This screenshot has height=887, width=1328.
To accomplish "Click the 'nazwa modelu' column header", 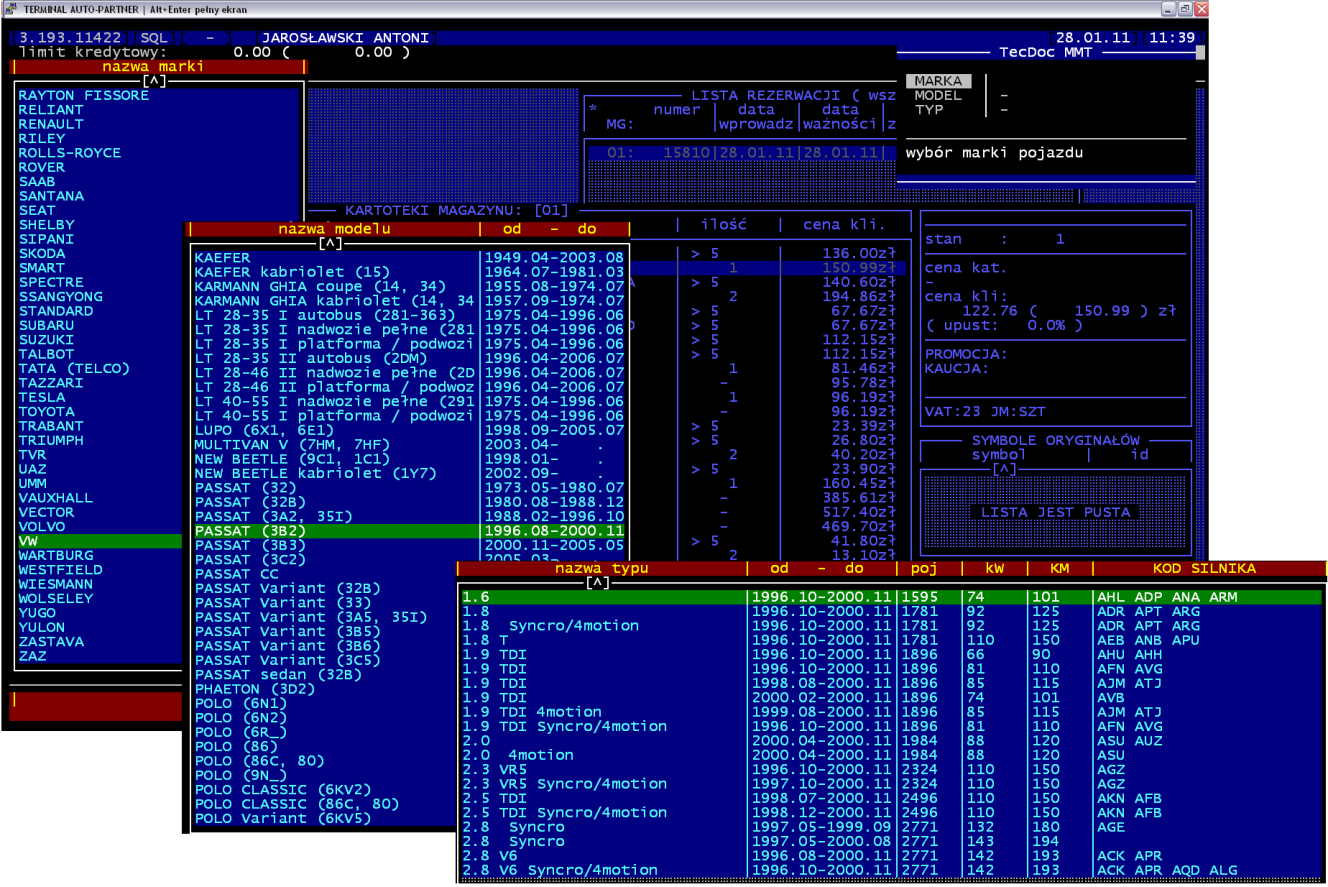I will 334,230.
